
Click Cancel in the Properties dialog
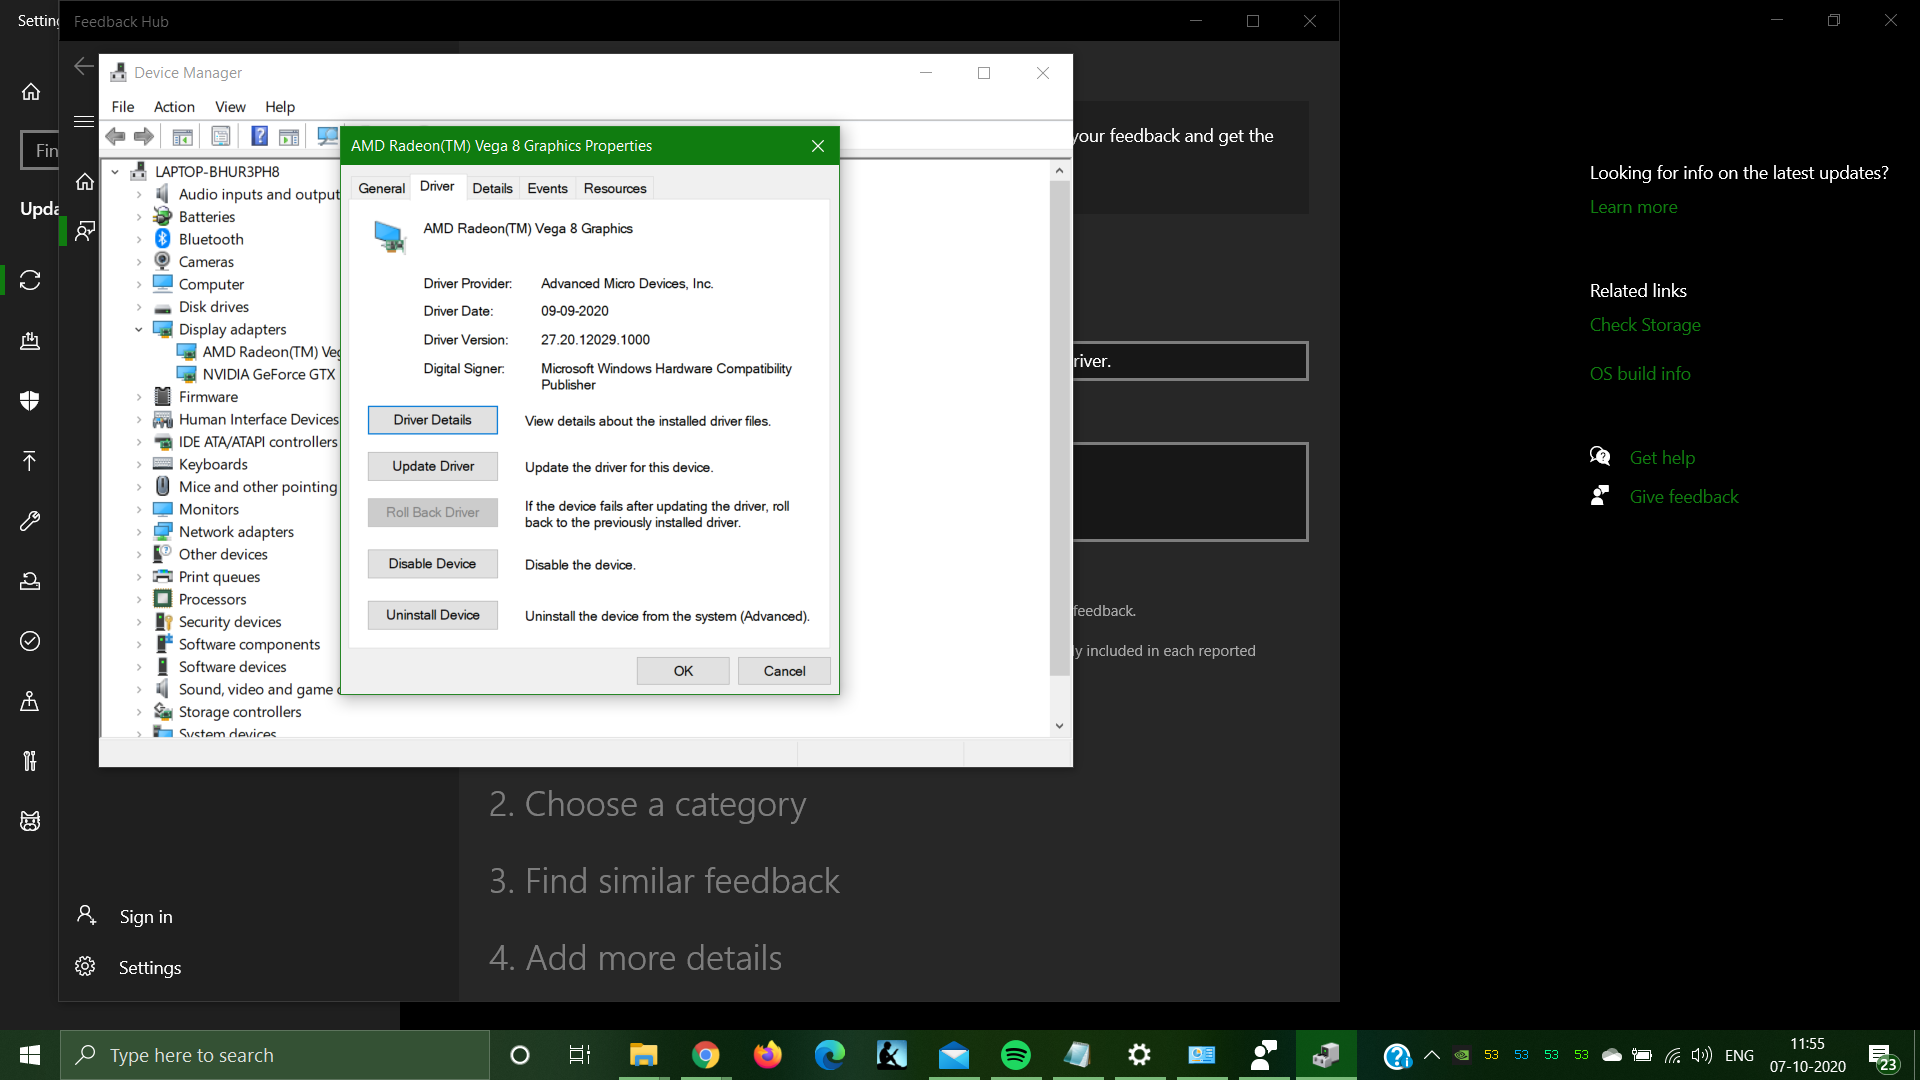[x=784, y=671]
